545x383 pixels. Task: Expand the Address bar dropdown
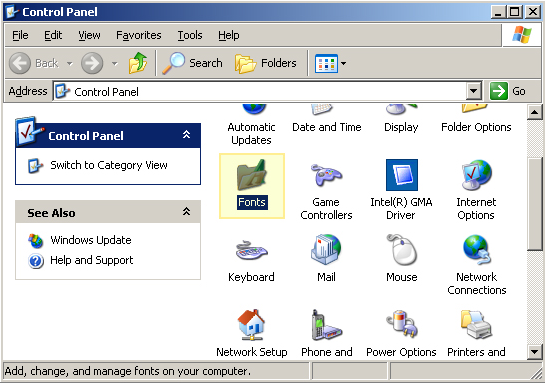(473, 91)
